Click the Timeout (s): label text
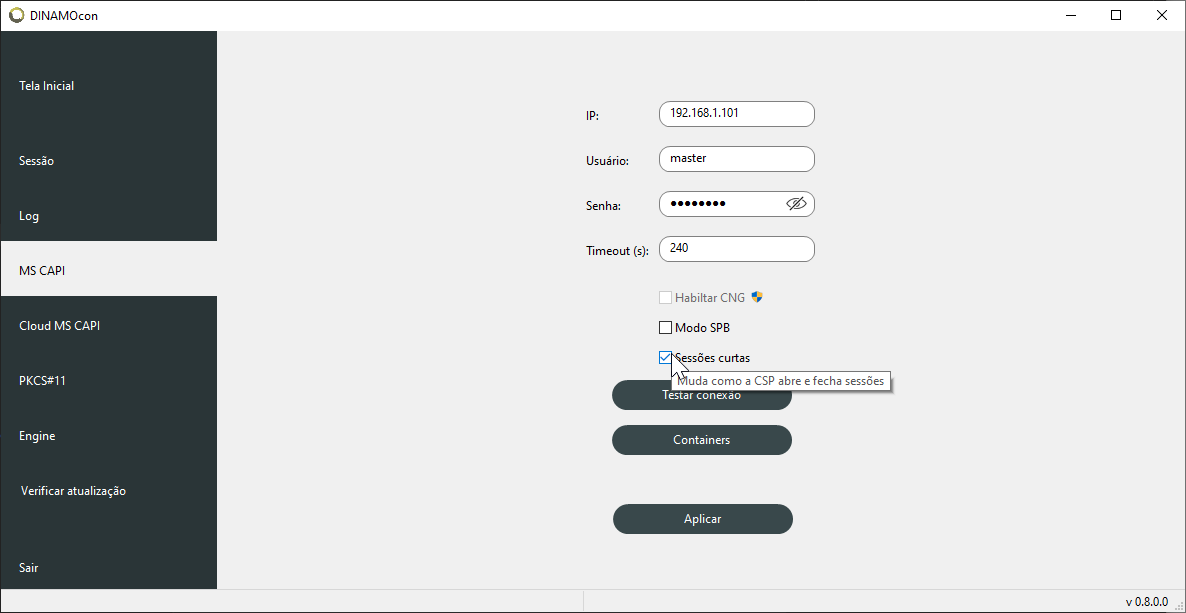The image size is (1186, 613). [617, 251]
